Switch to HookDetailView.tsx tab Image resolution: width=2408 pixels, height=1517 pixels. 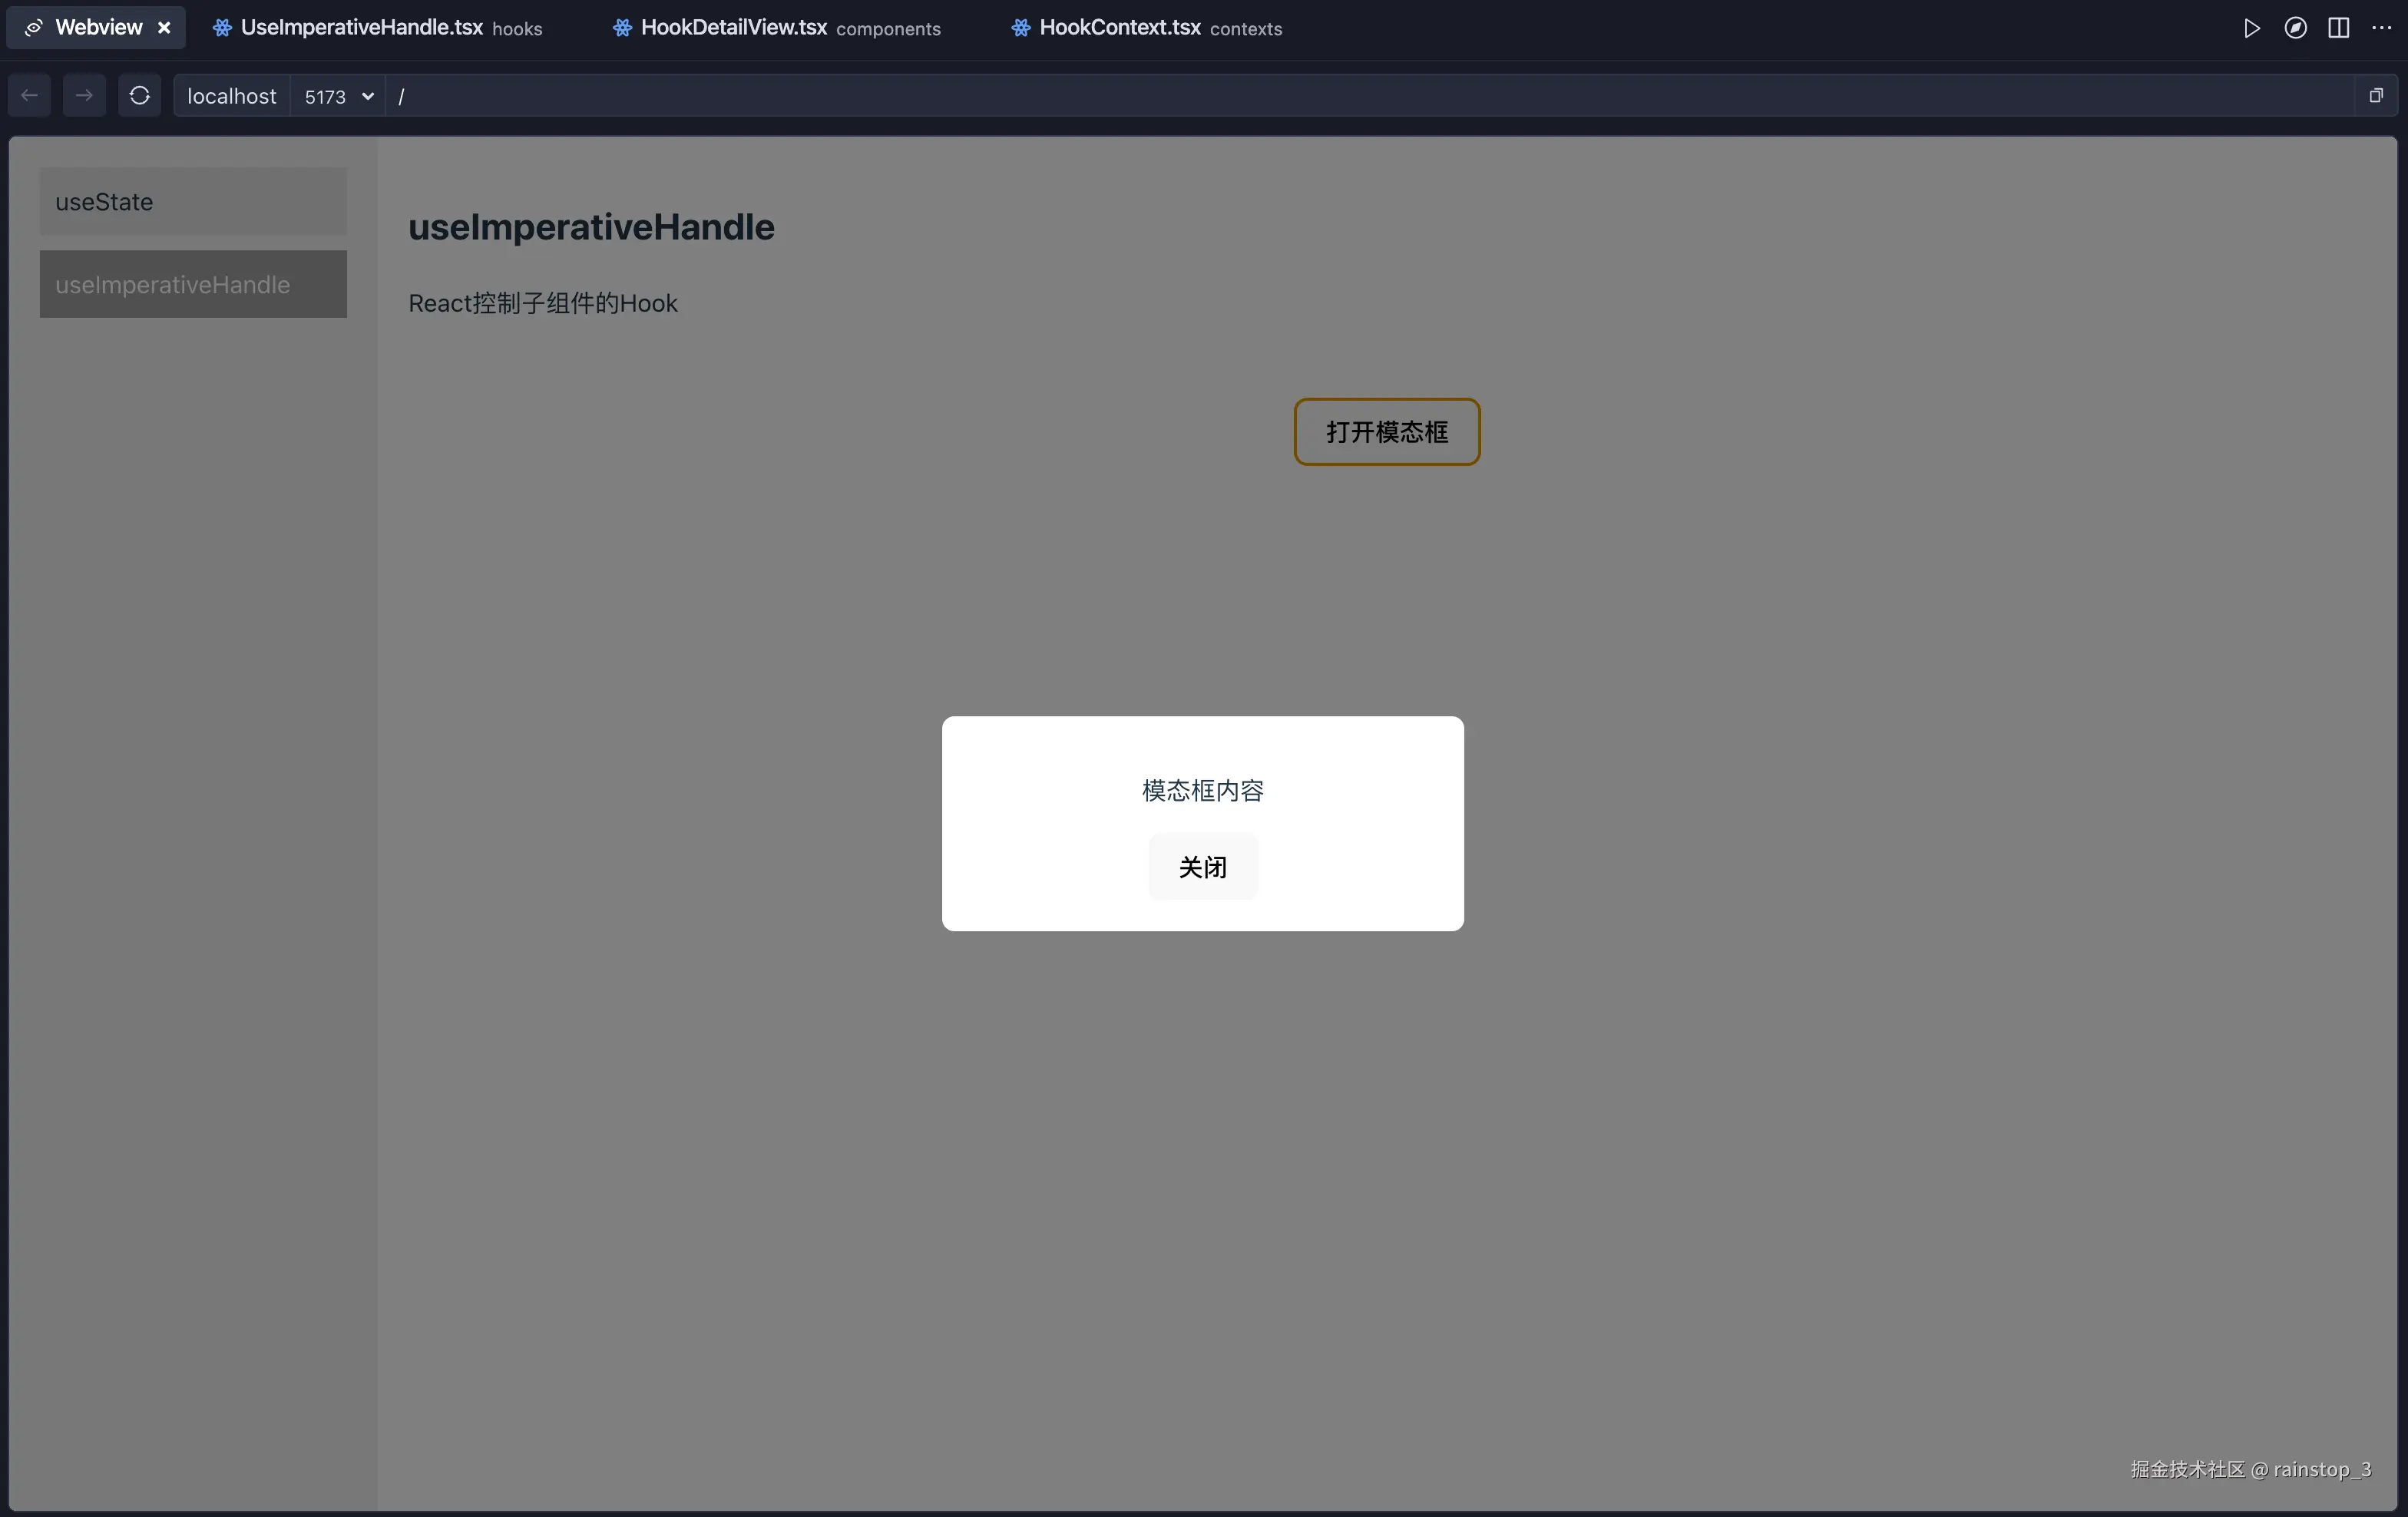pos(776,28)
